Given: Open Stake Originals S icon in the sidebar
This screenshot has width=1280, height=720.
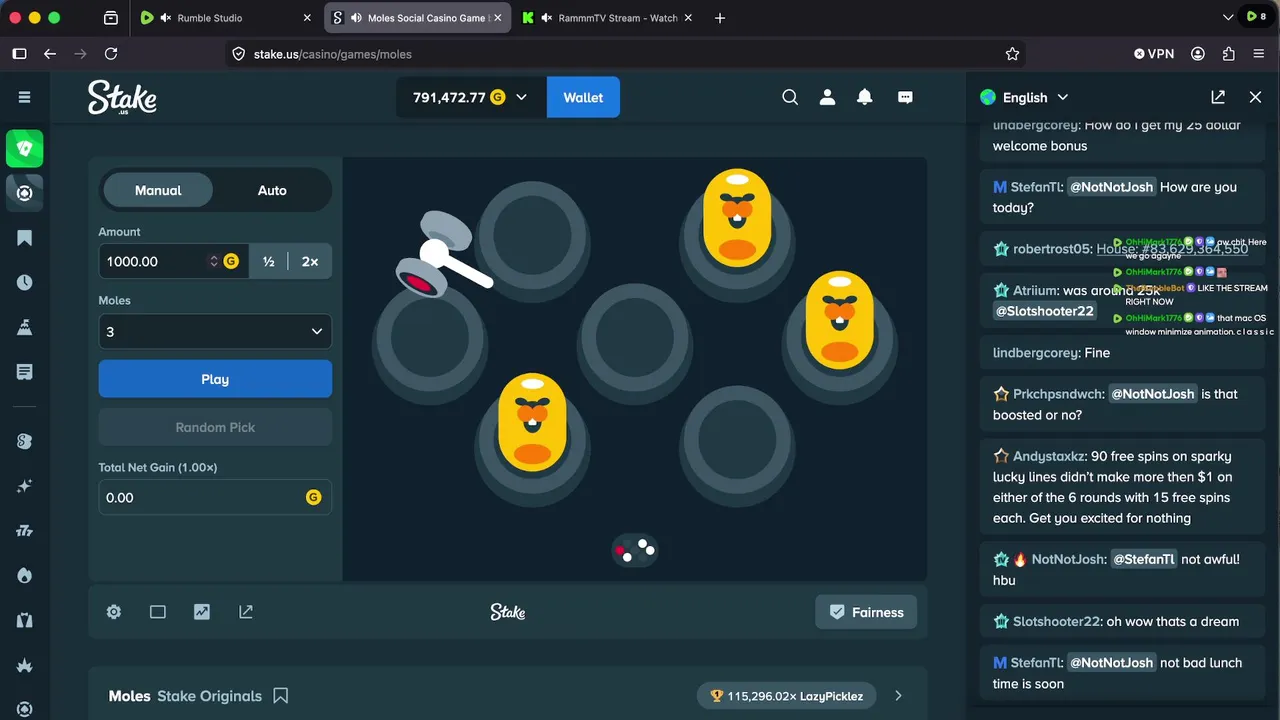Looking at the screenshot, I should 25,441.
